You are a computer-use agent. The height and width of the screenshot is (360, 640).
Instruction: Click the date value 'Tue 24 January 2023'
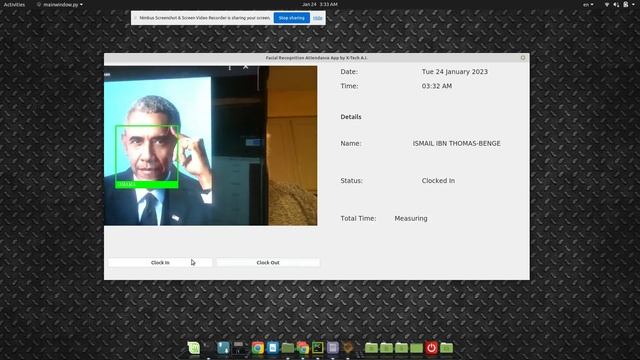click(x=455, y=71)
